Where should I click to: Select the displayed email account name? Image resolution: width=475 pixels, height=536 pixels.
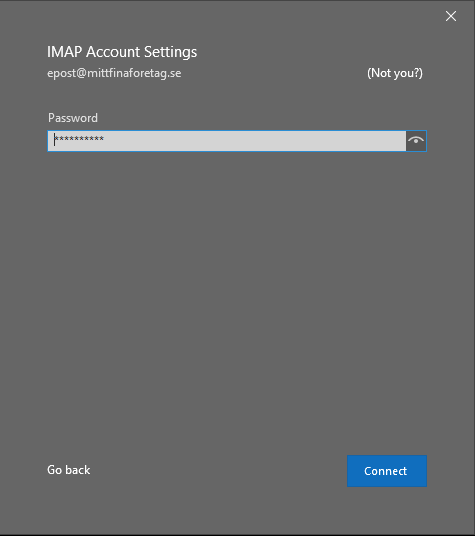(114, 73)
